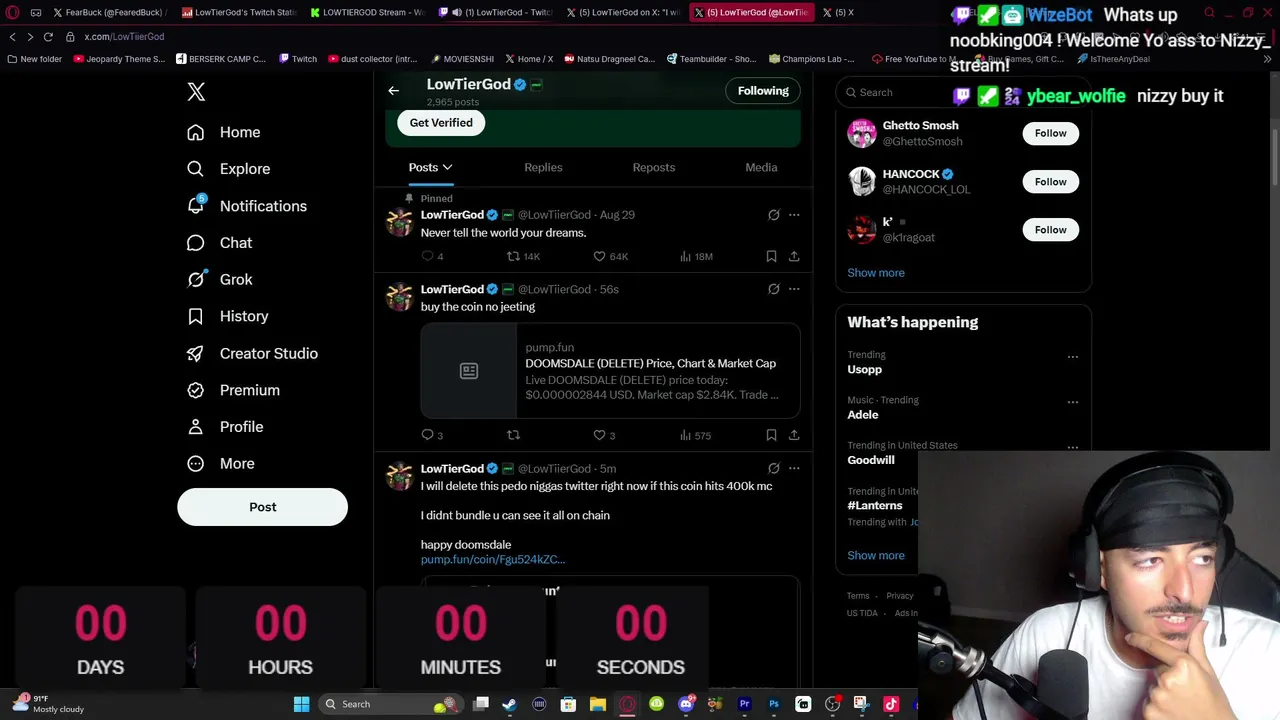Toggle the Following button for LowTierGod
Screen dimensions: 1280x720
point(763,91)
